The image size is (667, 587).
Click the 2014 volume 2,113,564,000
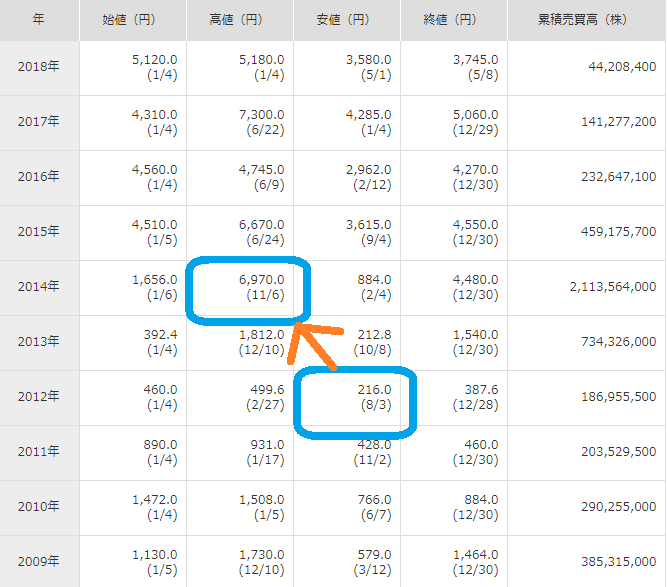pyautogui.click(x=612, y=286)
